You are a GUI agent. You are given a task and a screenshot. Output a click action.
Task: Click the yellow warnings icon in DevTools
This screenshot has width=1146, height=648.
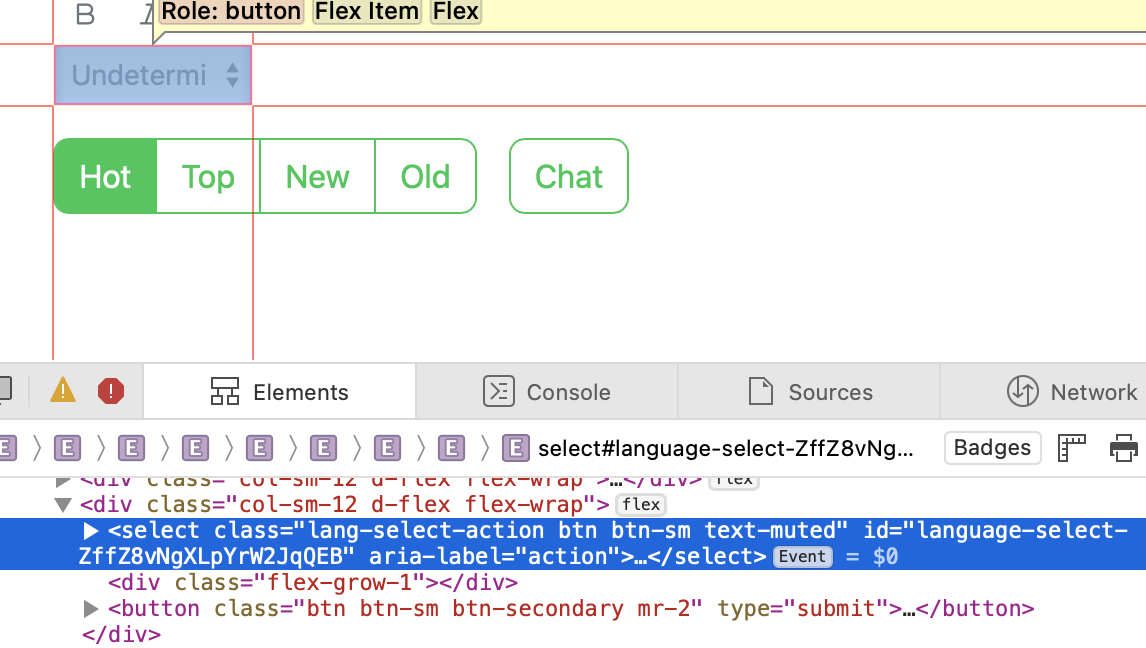pos(62,391)
